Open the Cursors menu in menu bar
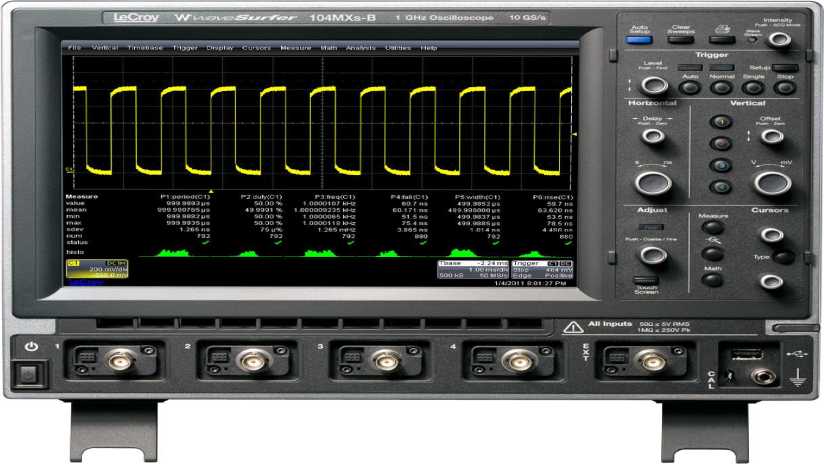 click(257, 48)
